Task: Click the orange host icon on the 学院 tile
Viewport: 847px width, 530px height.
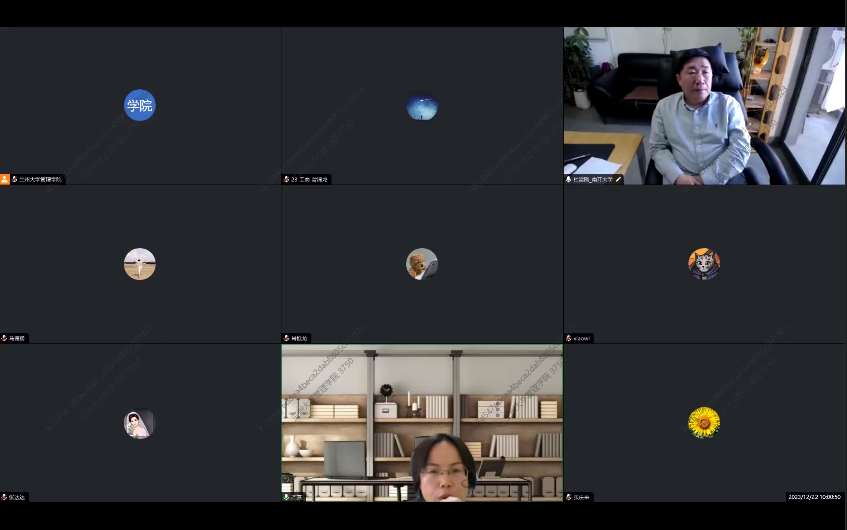Action: [5, 180]
